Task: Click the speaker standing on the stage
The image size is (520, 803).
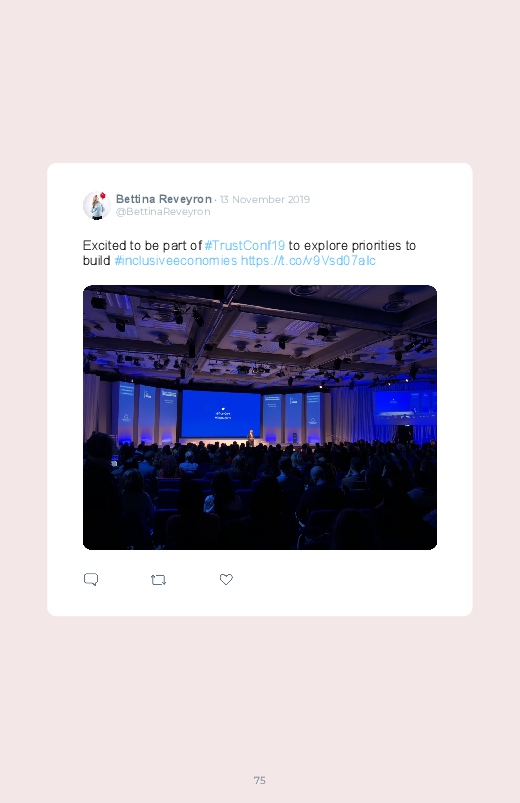Action: point(251,438)
